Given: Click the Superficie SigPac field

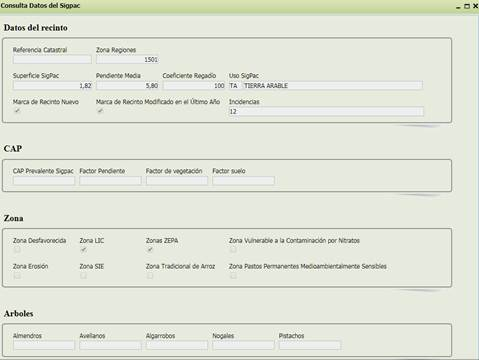Looking at the screenshot, I should [52, 85].
